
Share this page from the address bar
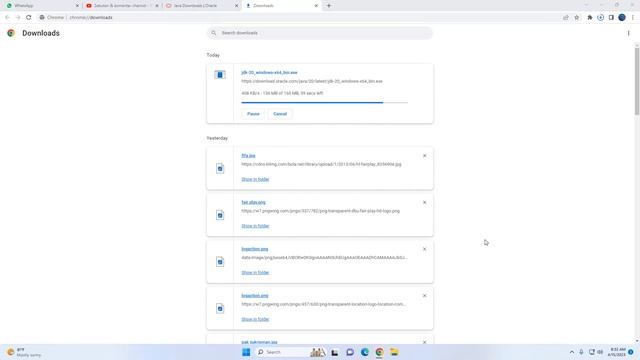(x=566, y=18)
